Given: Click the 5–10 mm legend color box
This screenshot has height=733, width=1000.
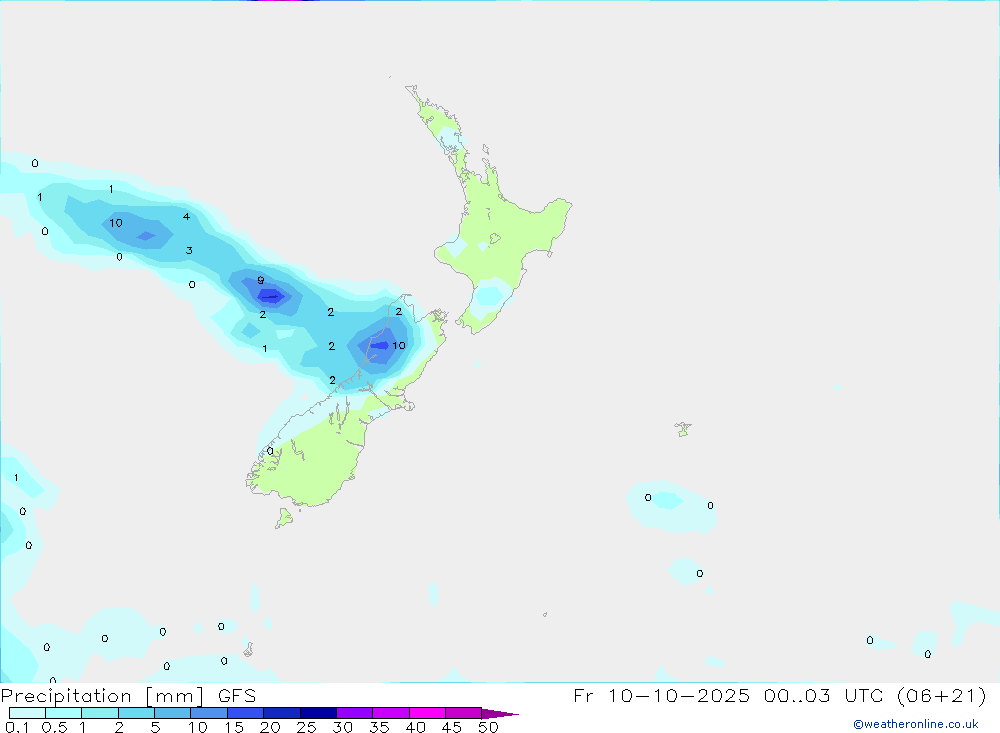Looking at the screenshot, I should 173,713.
